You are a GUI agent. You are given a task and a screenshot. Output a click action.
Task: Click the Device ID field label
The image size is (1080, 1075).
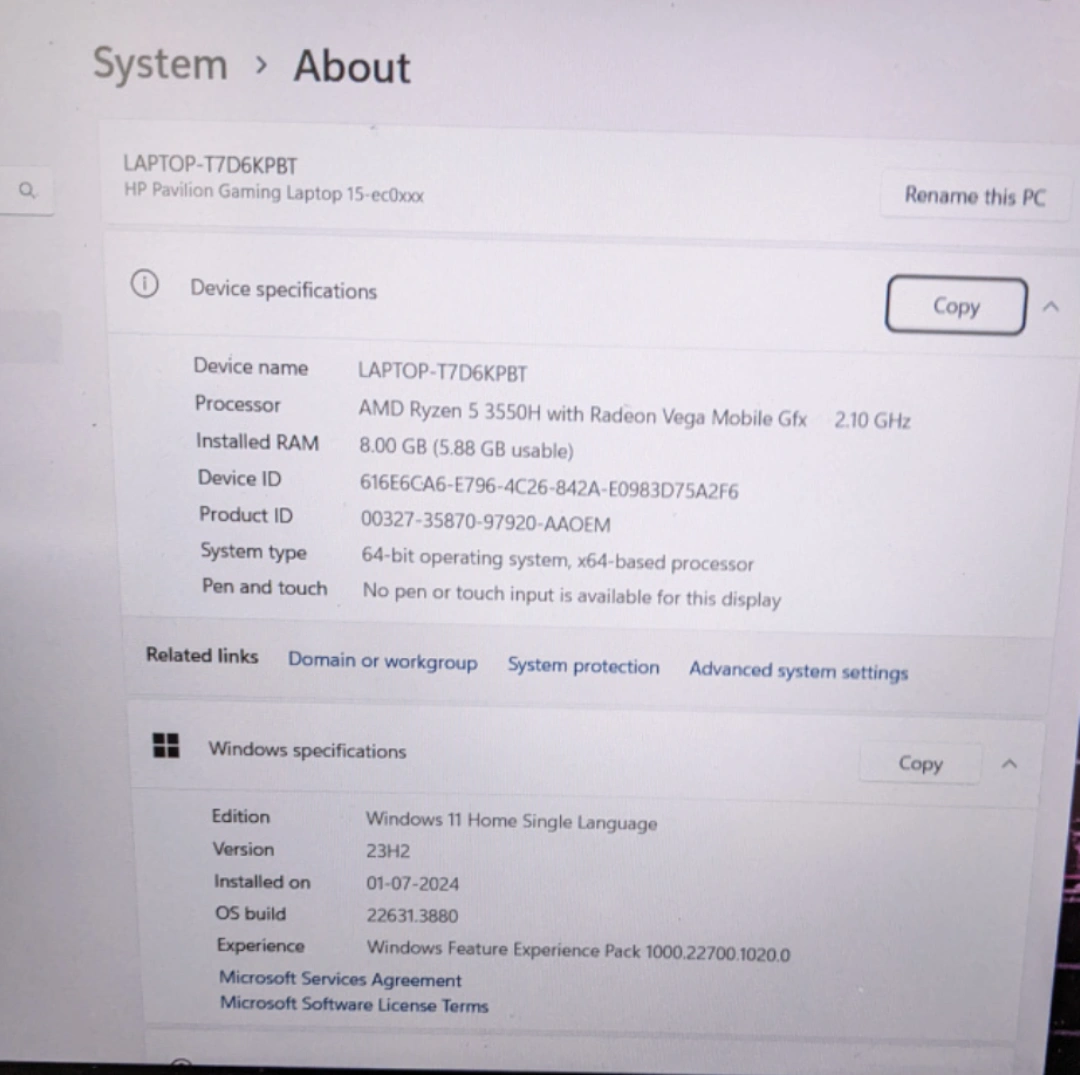[240, 478]
